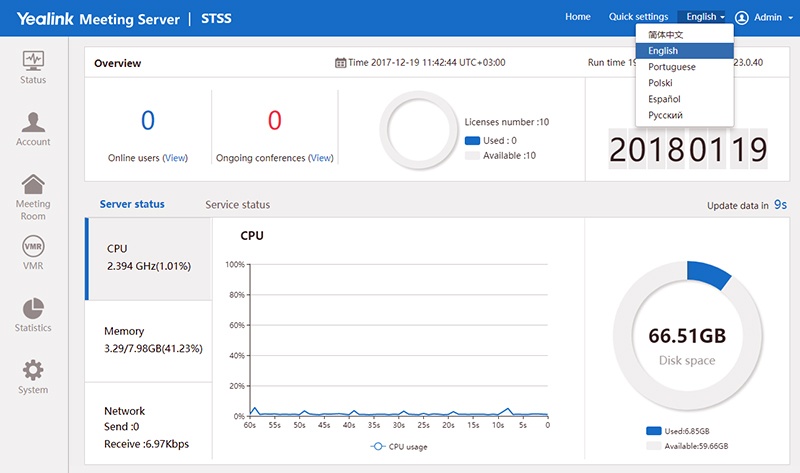Screen dimensions: 800x473
Task: Select Portuguese language option
Action: tap(685, 67)
